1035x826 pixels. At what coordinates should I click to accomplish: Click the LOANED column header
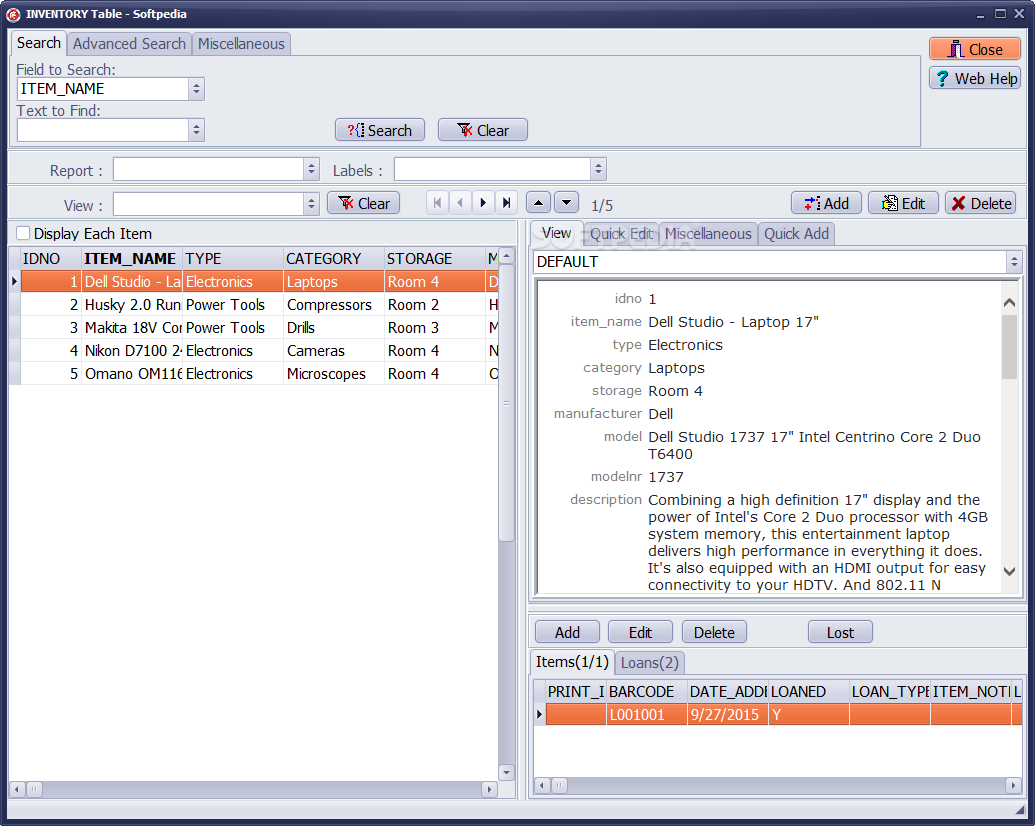point(809,691)
